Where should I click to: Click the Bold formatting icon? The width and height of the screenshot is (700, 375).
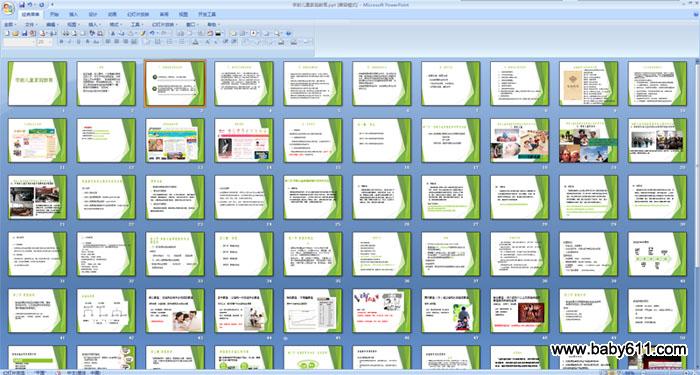(62, 42)
